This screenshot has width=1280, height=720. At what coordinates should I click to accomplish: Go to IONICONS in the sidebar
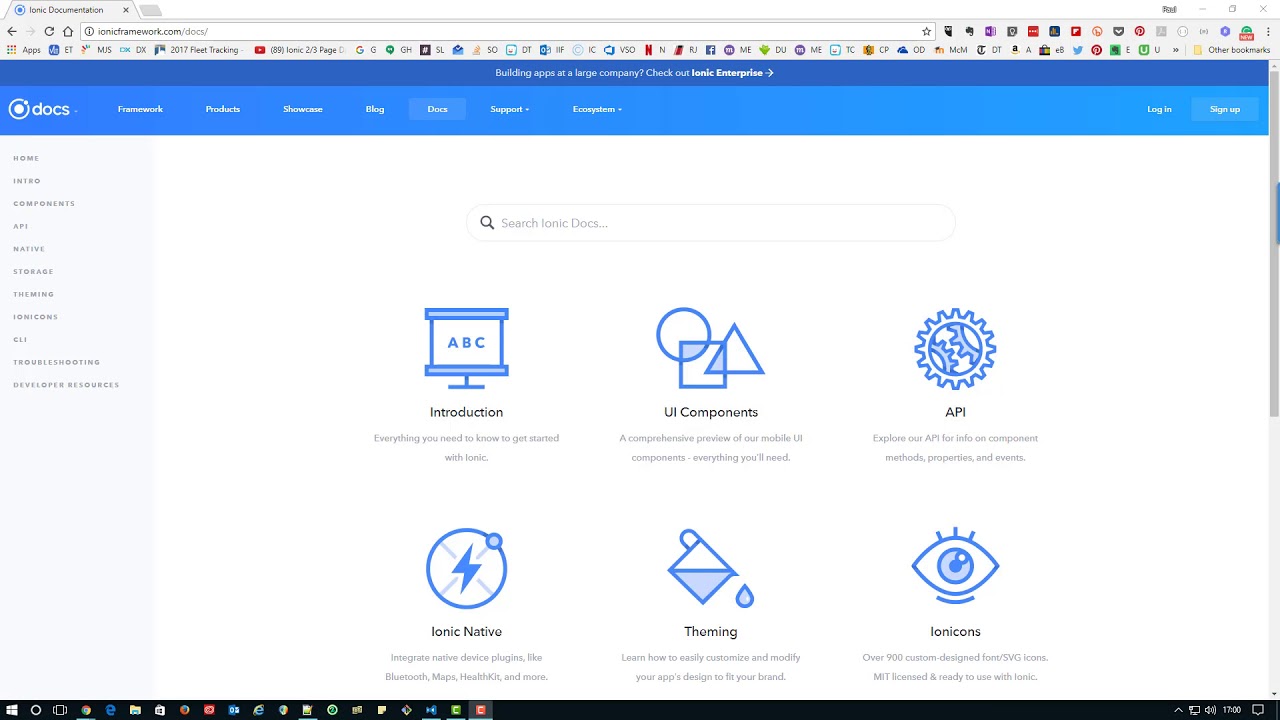coord(36,317)
